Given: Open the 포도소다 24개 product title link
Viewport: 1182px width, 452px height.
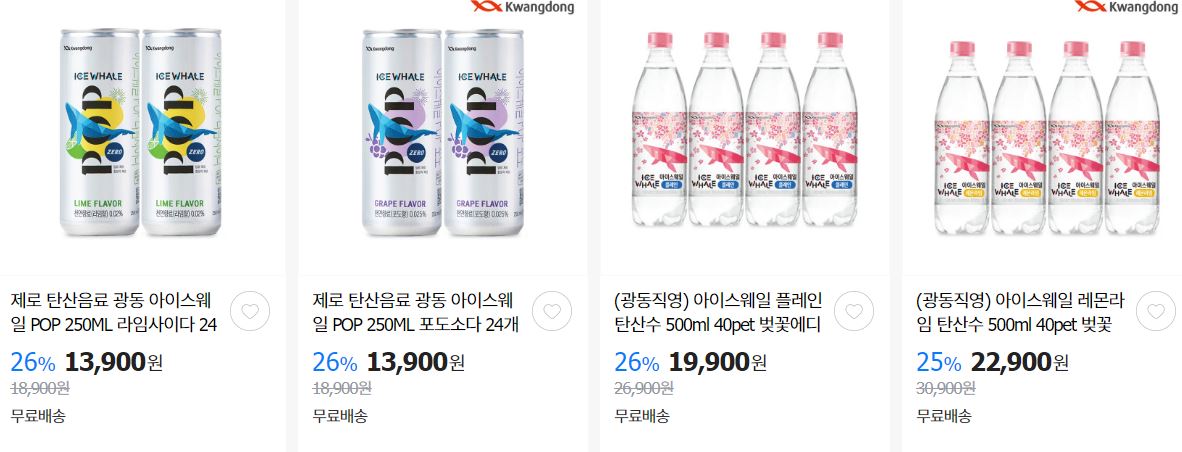Looking at the screenshot, I should click(415, 313).
